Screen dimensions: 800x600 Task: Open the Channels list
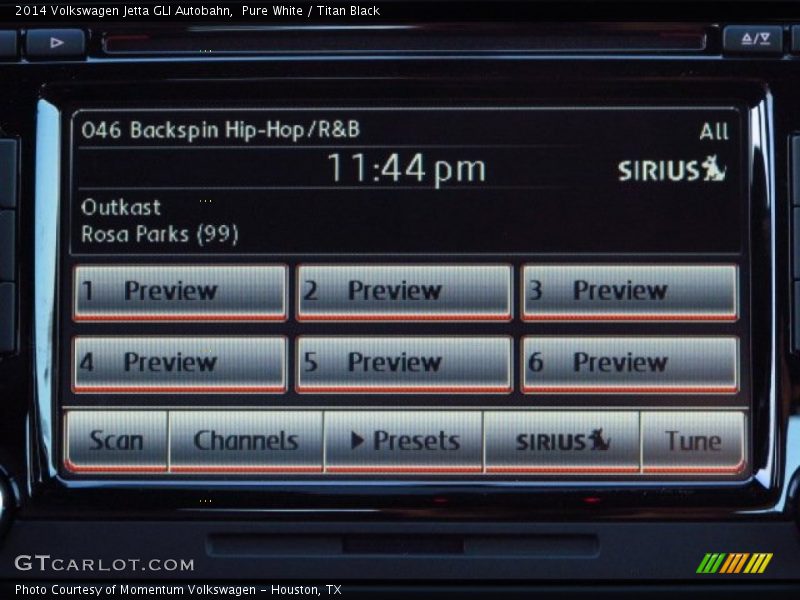246,441
